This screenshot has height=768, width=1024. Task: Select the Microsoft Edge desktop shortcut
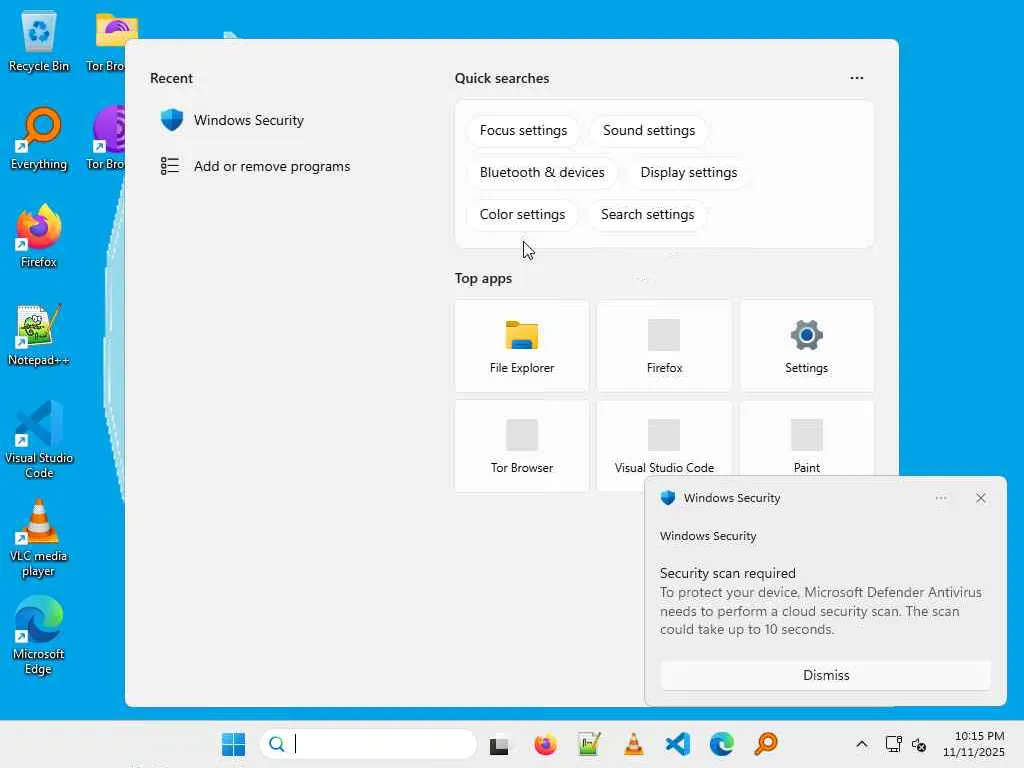39,636
